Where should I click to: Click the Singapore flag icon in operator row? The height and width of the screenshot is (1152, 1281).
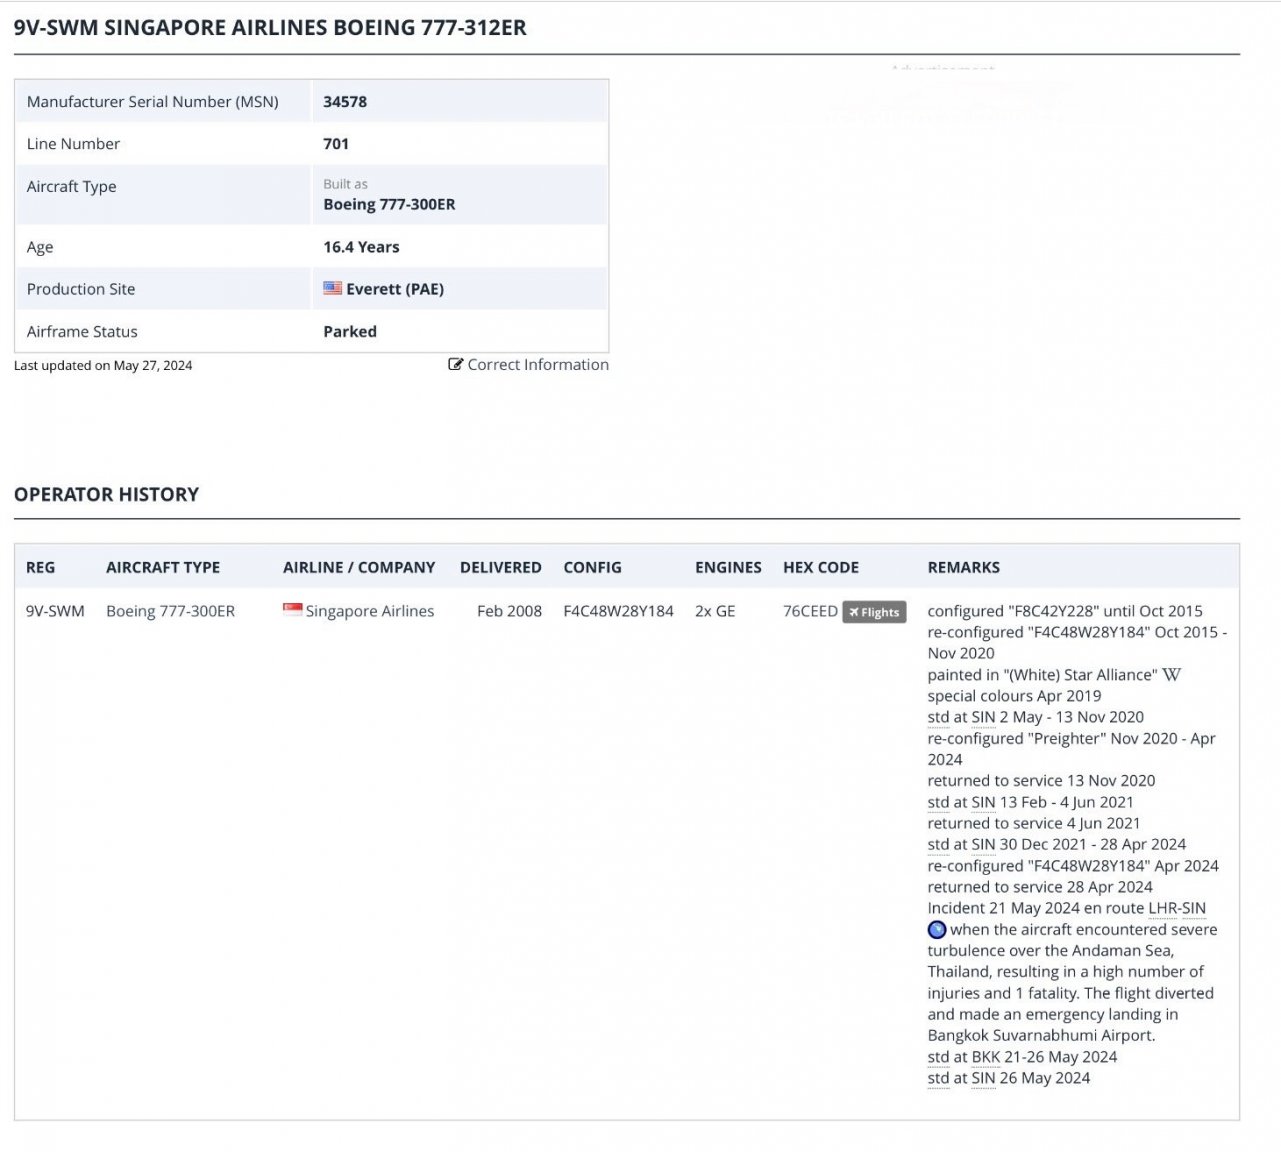point(293,609)
